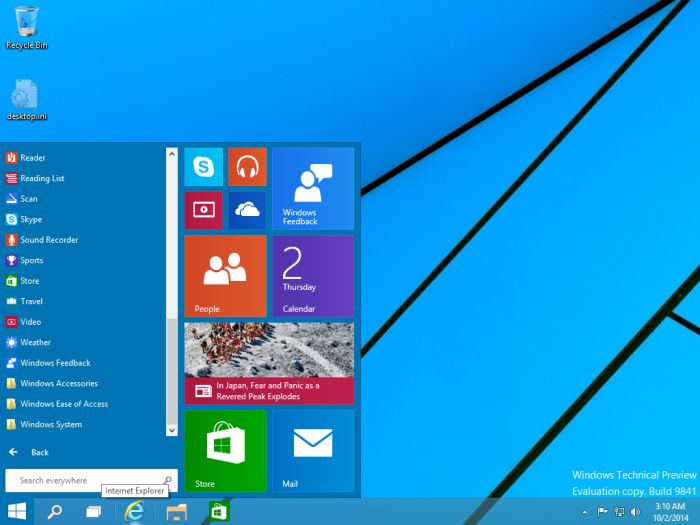Show hidden icons in system tray

click(585, 511)
